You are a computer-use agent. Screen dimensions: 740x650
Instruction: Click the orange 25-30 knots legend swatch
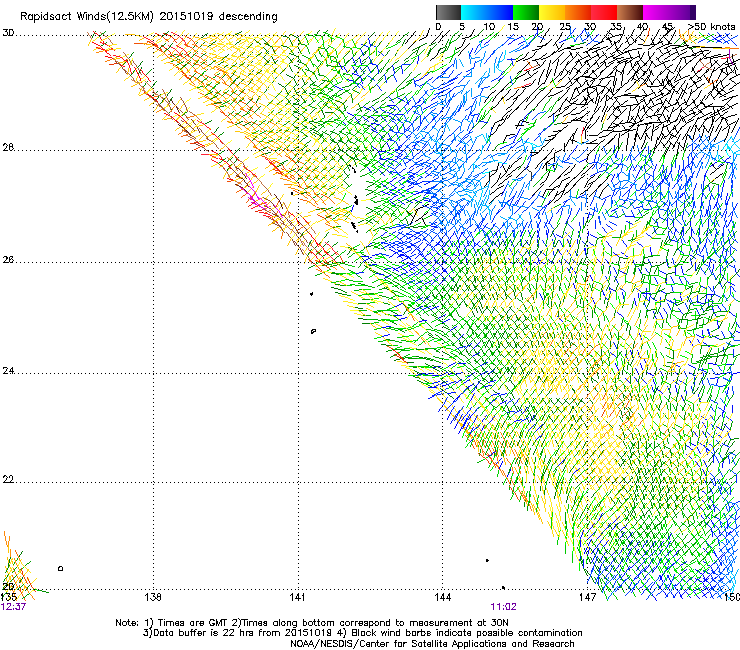click(x=578, y=12)
